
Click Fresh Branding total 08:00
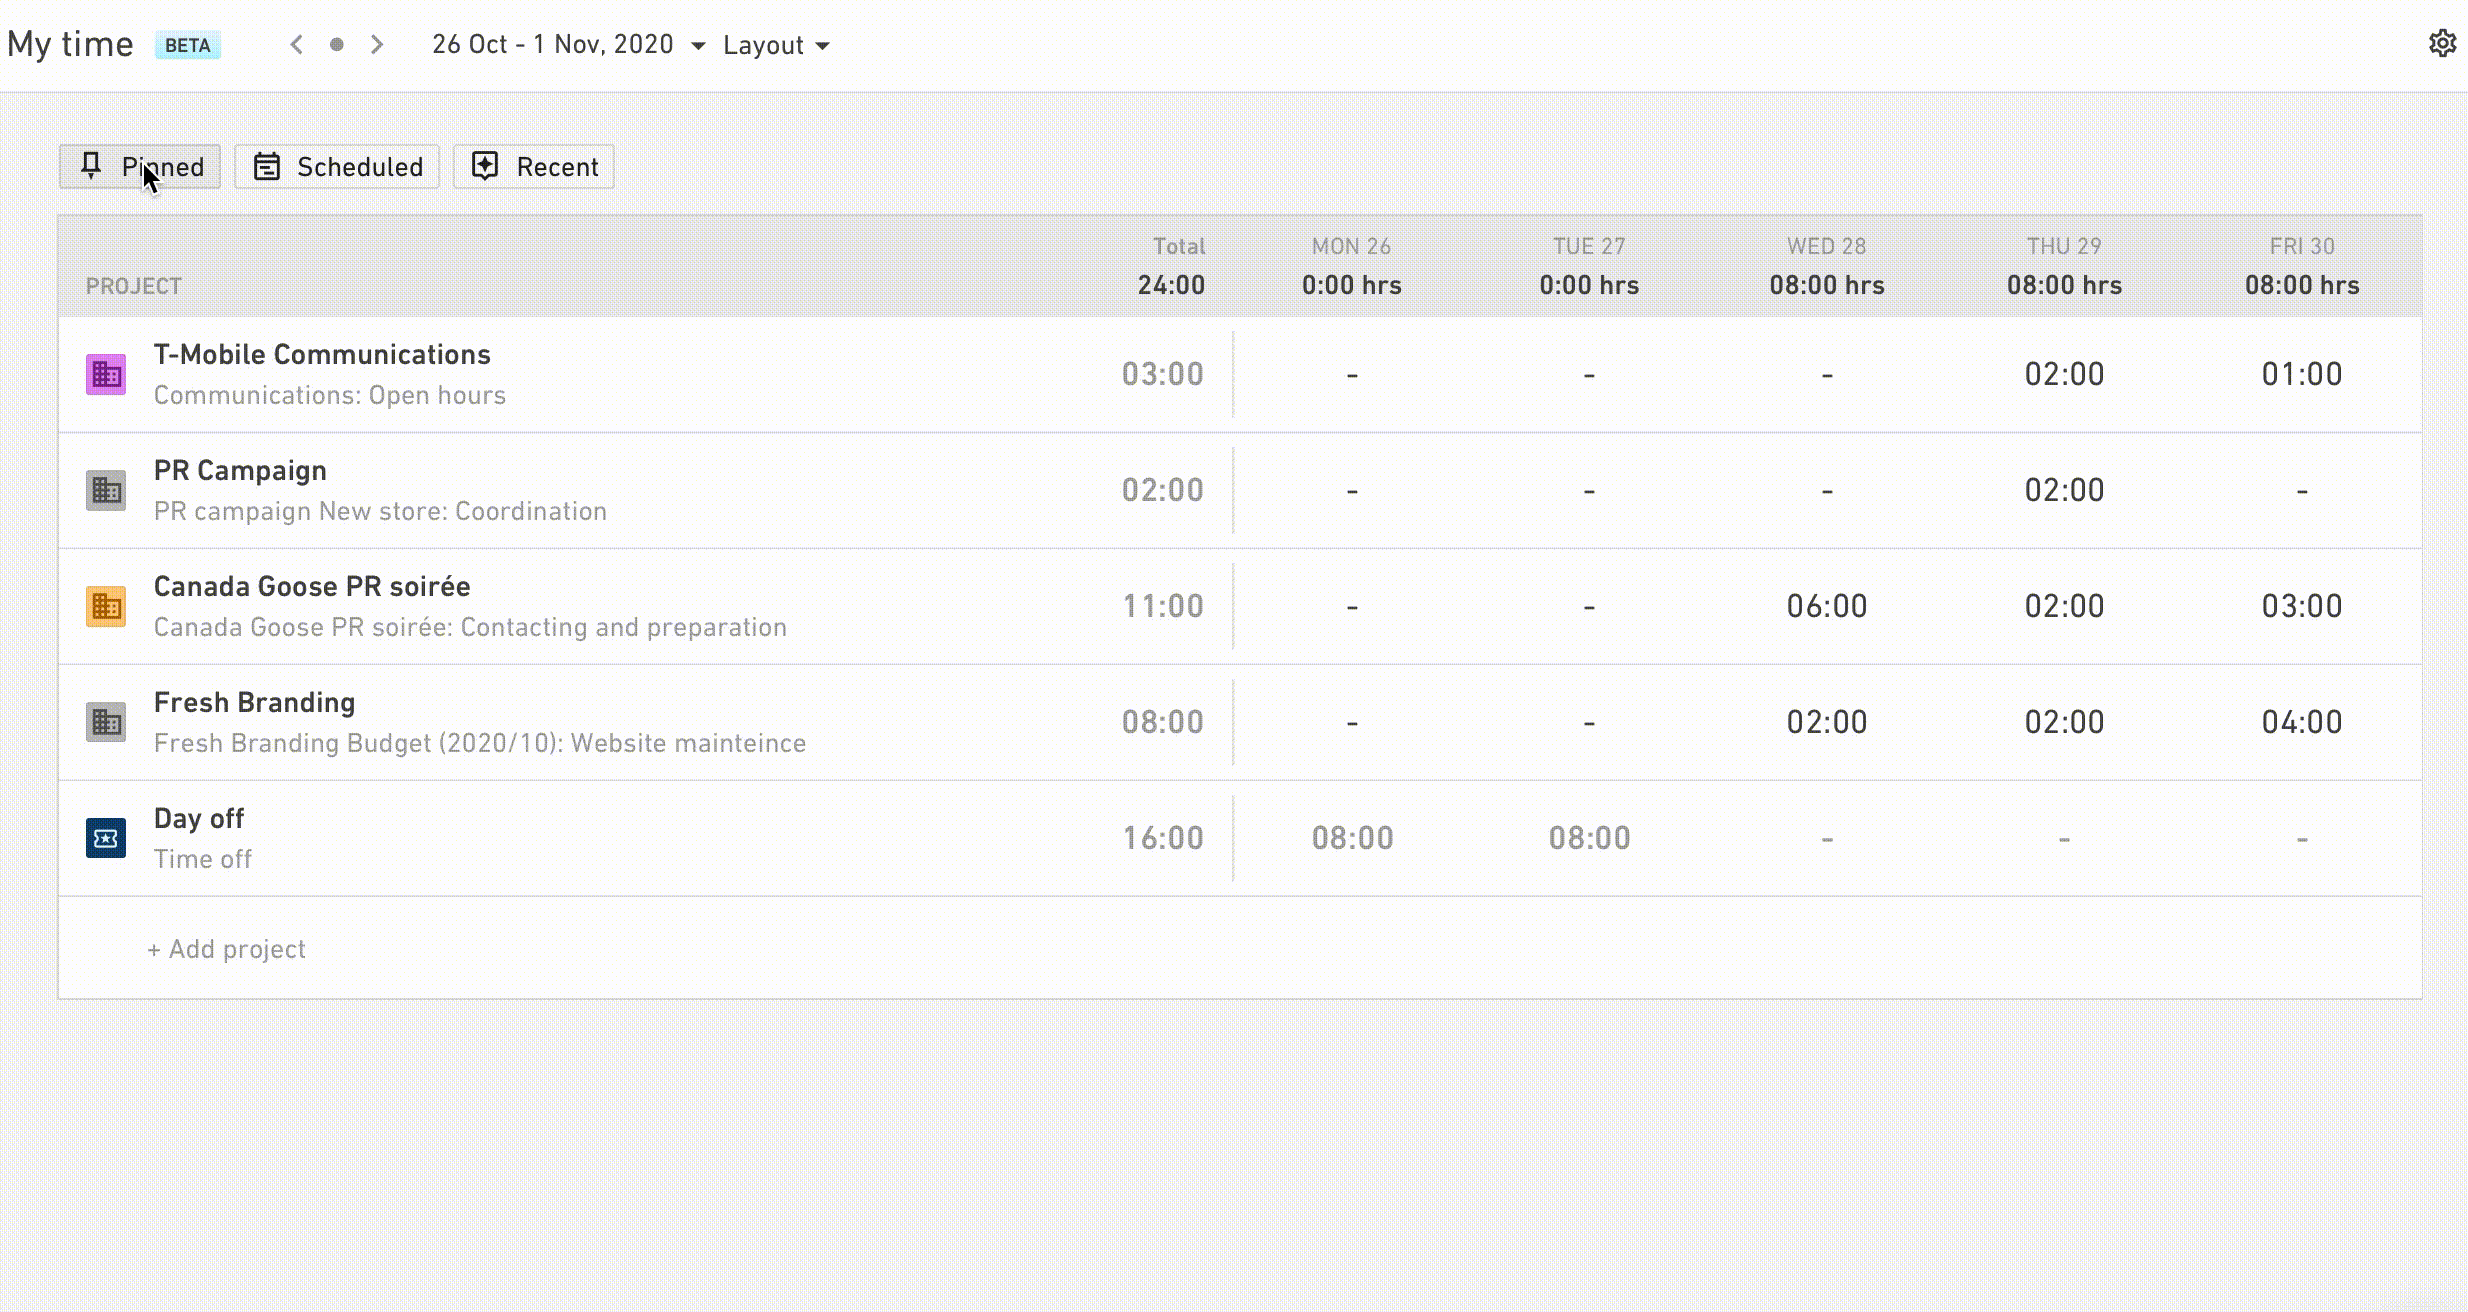[1162, 722]
